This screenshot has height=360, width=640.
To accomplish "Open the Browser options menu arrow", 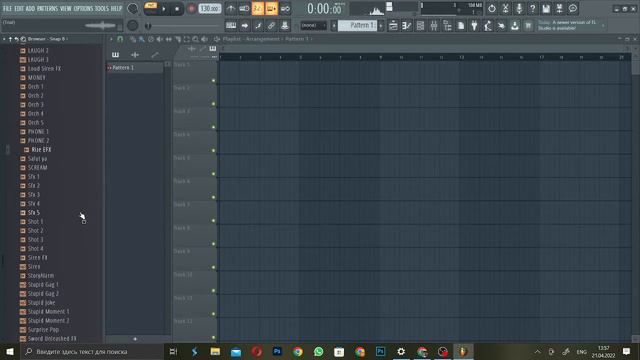I will coord(4,39).
